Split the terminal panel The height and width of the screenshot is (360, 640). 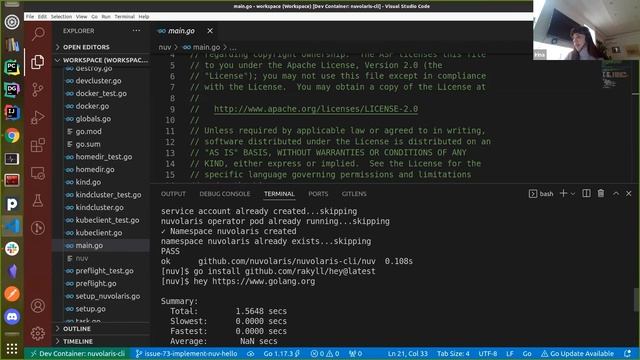click(x=586, y=193)
